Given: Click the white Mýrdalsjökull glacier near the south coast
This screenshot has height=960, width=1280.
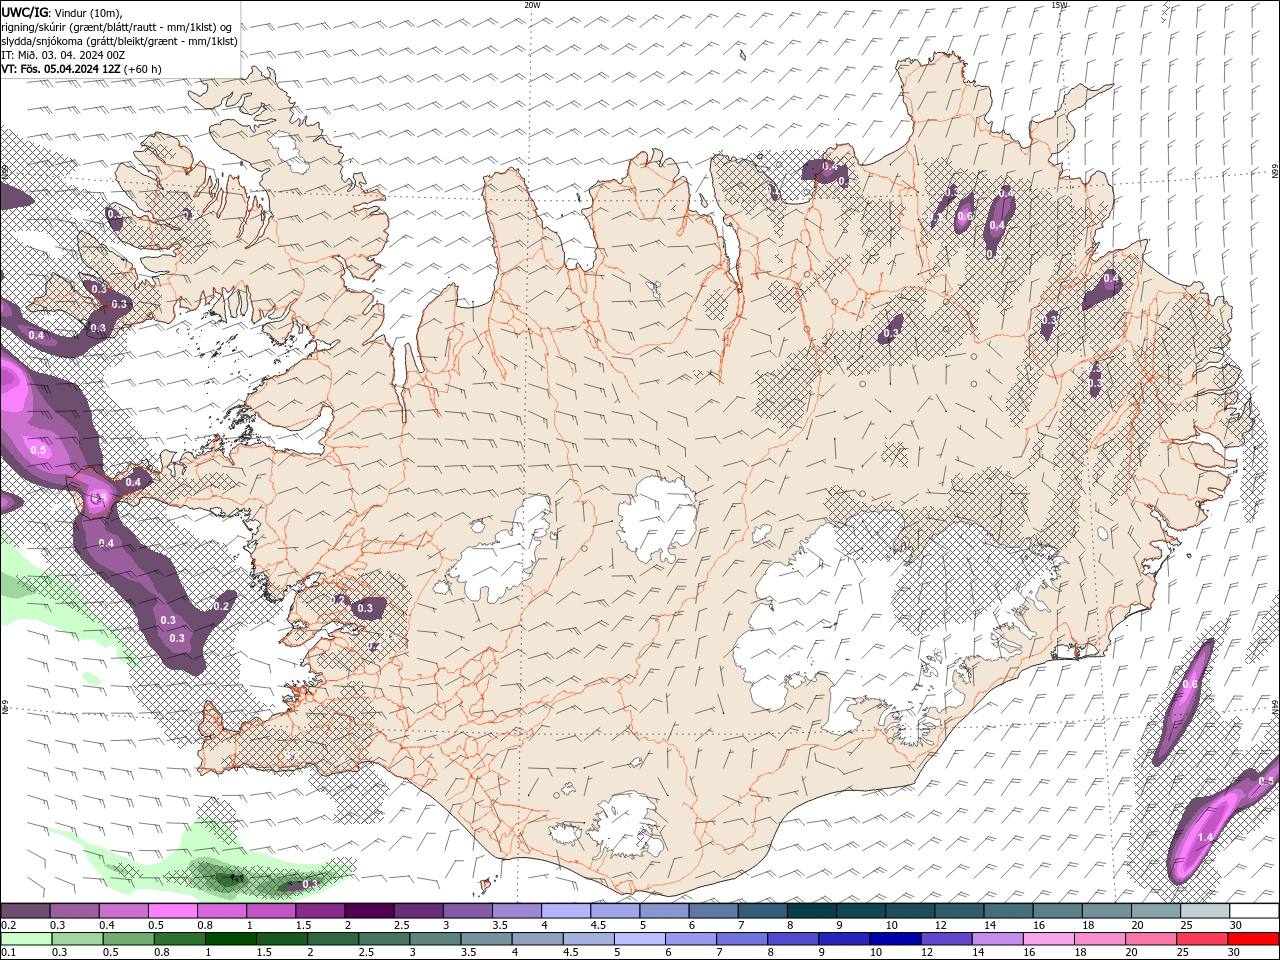Looking at the screenshot, I should [627, 827].
